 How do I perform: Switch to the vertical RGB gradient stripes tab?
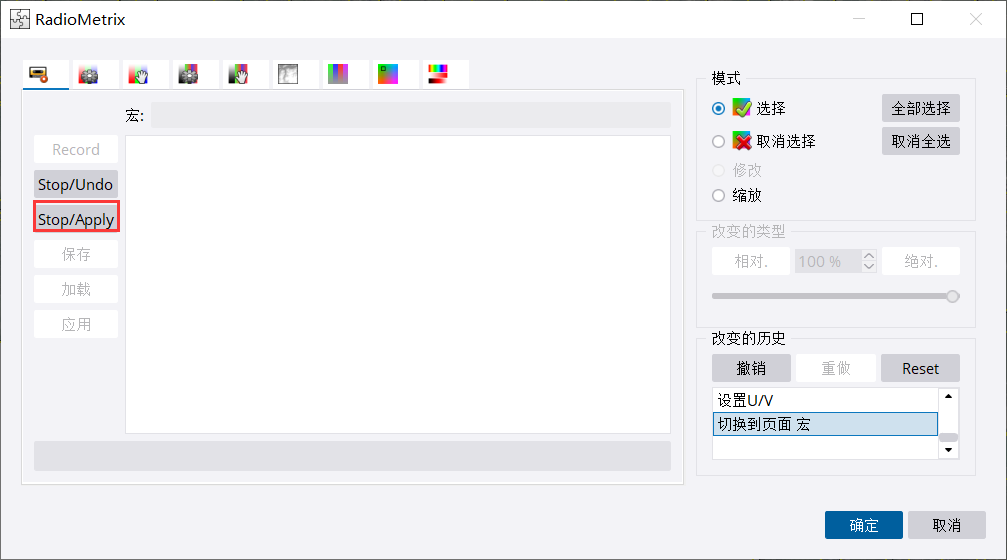338,75
